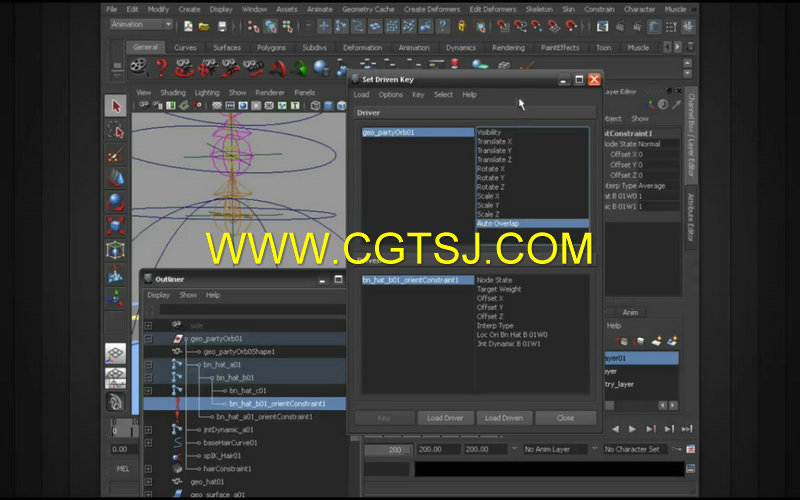
Task: Click wireframe cube icon in viewport toolbar
Action: coord(315,106)
